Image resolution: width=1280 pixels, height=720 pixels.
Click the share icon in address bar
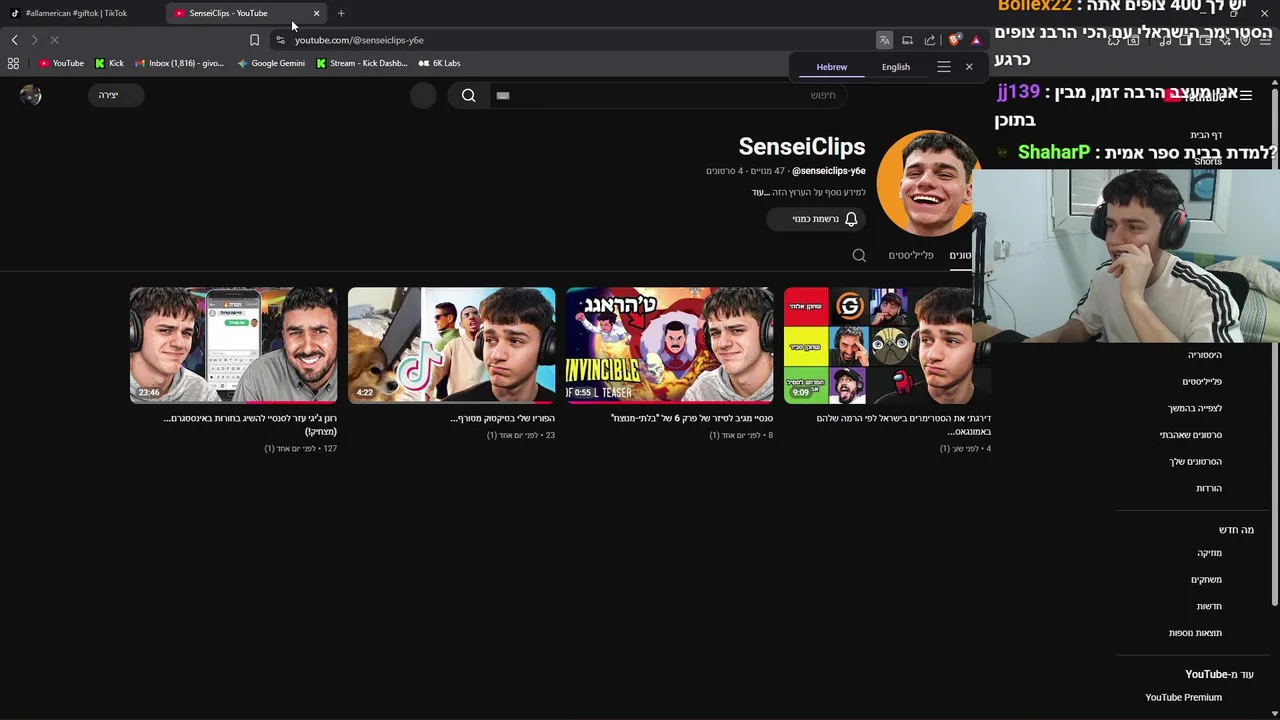(930, 40)
